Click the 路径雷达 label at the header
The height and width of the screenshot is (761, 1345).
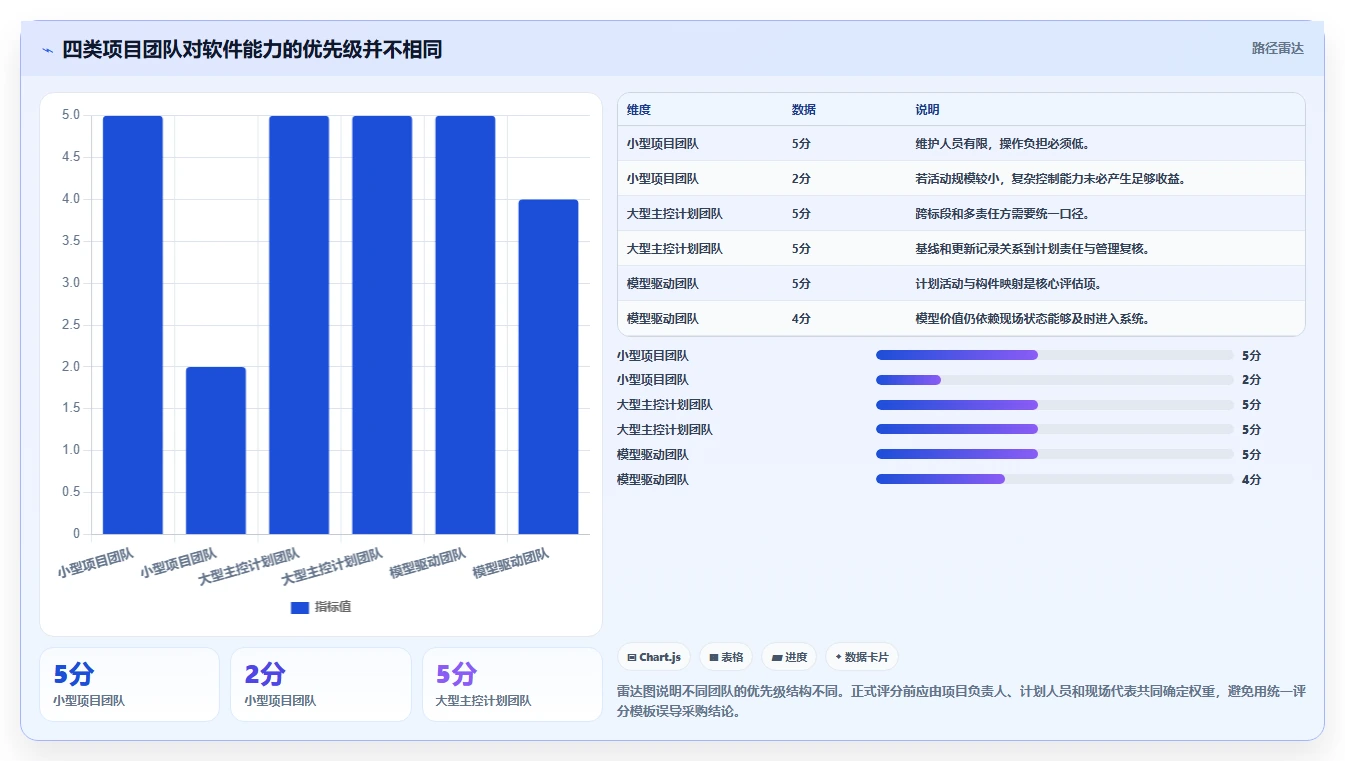click(1278, 48)
